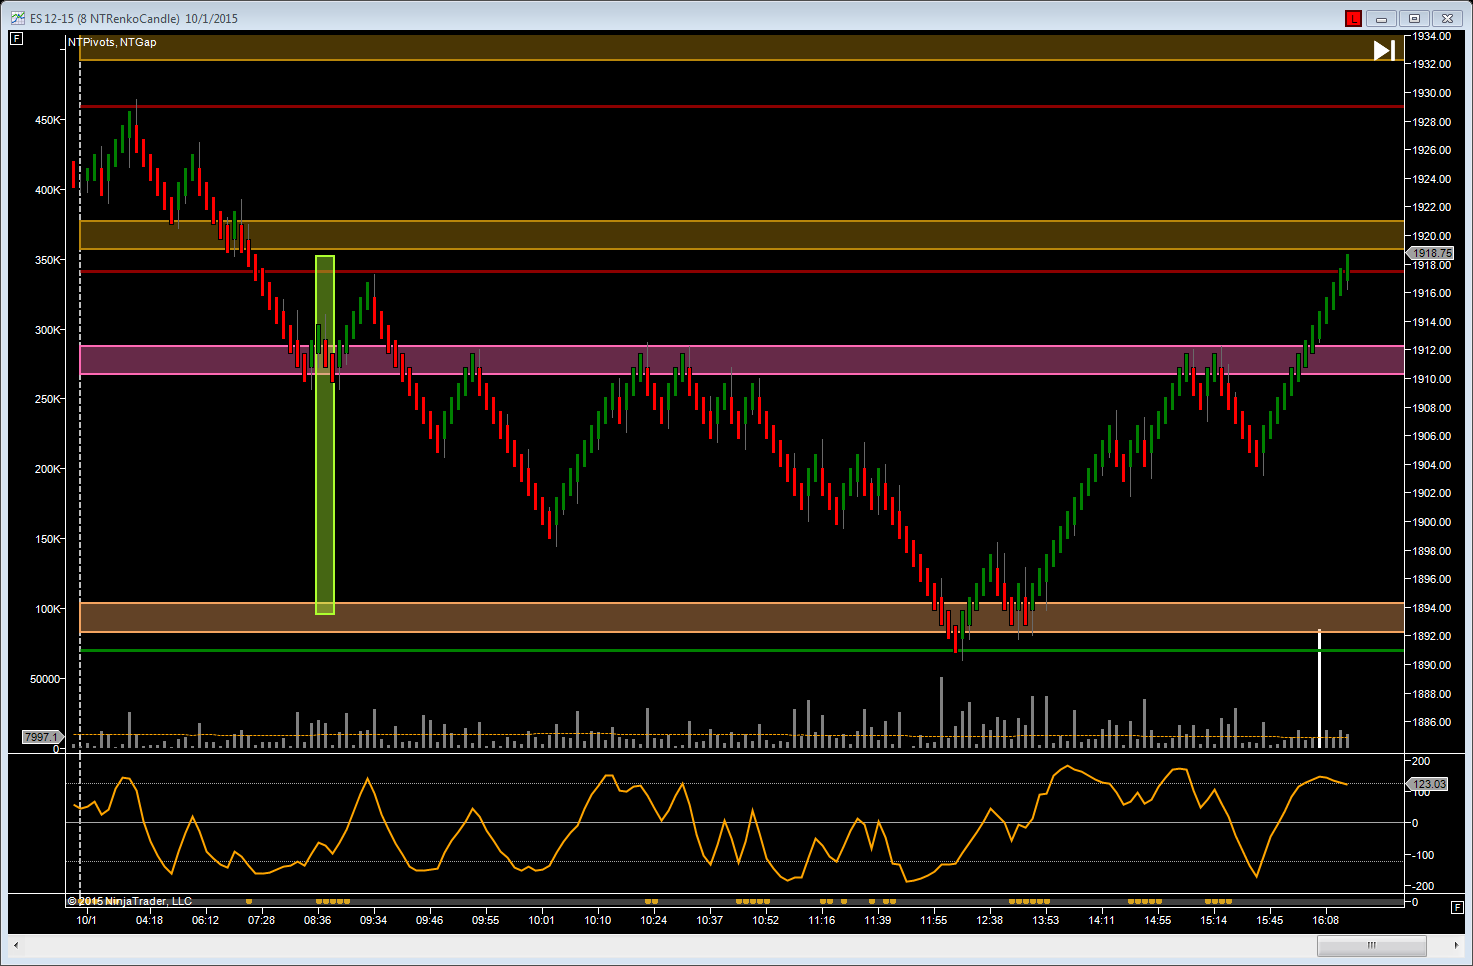Click the 1924.00 price label
This screenshot has height=966, width=1473.
coord(1430,179)
